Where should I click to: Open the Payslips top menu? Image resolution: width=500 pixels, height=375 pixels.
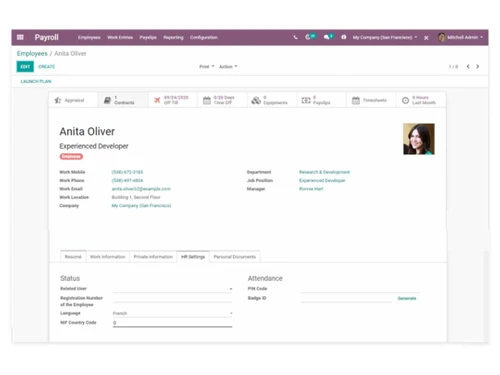pos(148,37)
